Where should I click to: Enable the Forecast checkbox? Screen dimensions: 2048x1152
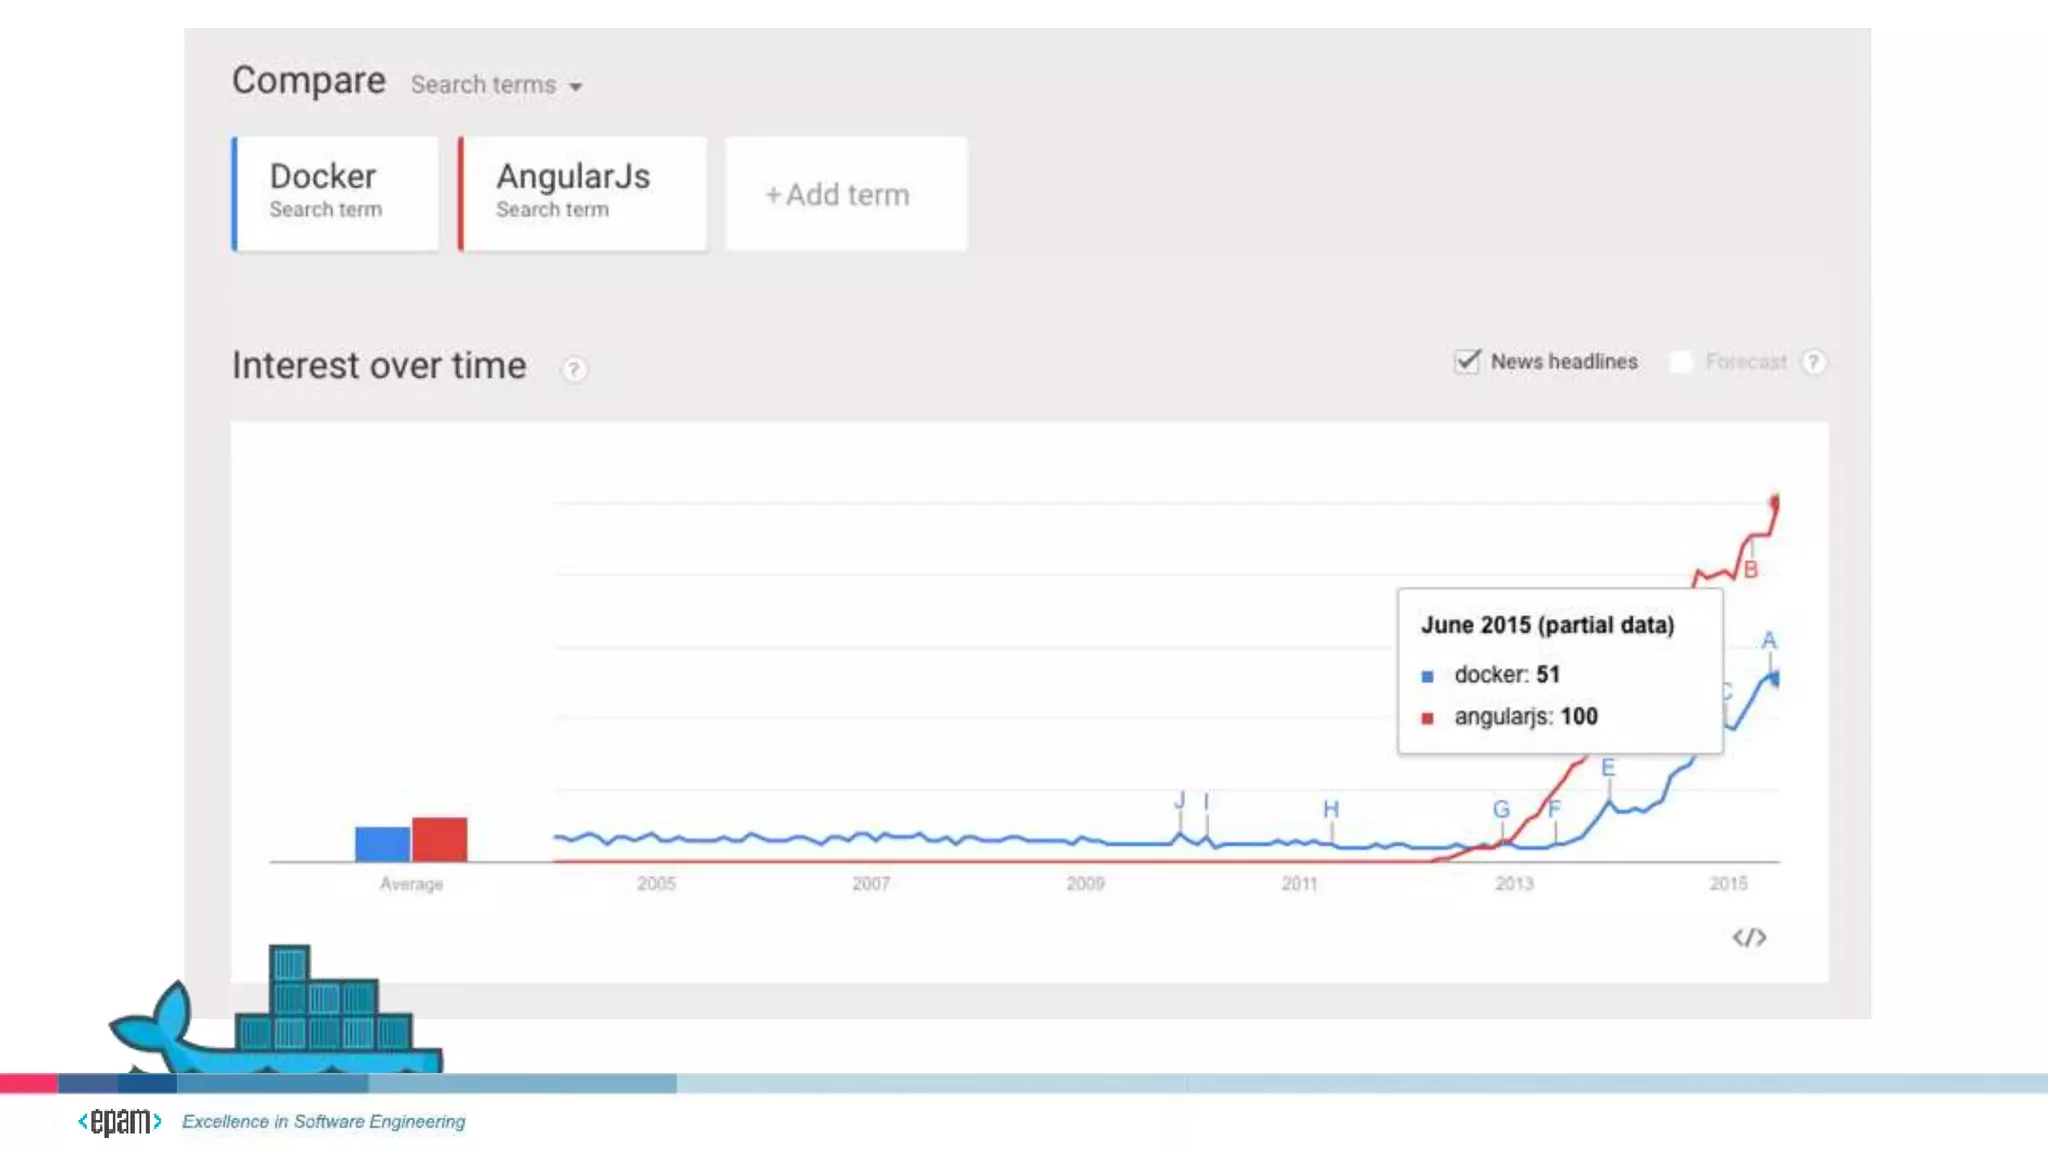pos(1681,361)
